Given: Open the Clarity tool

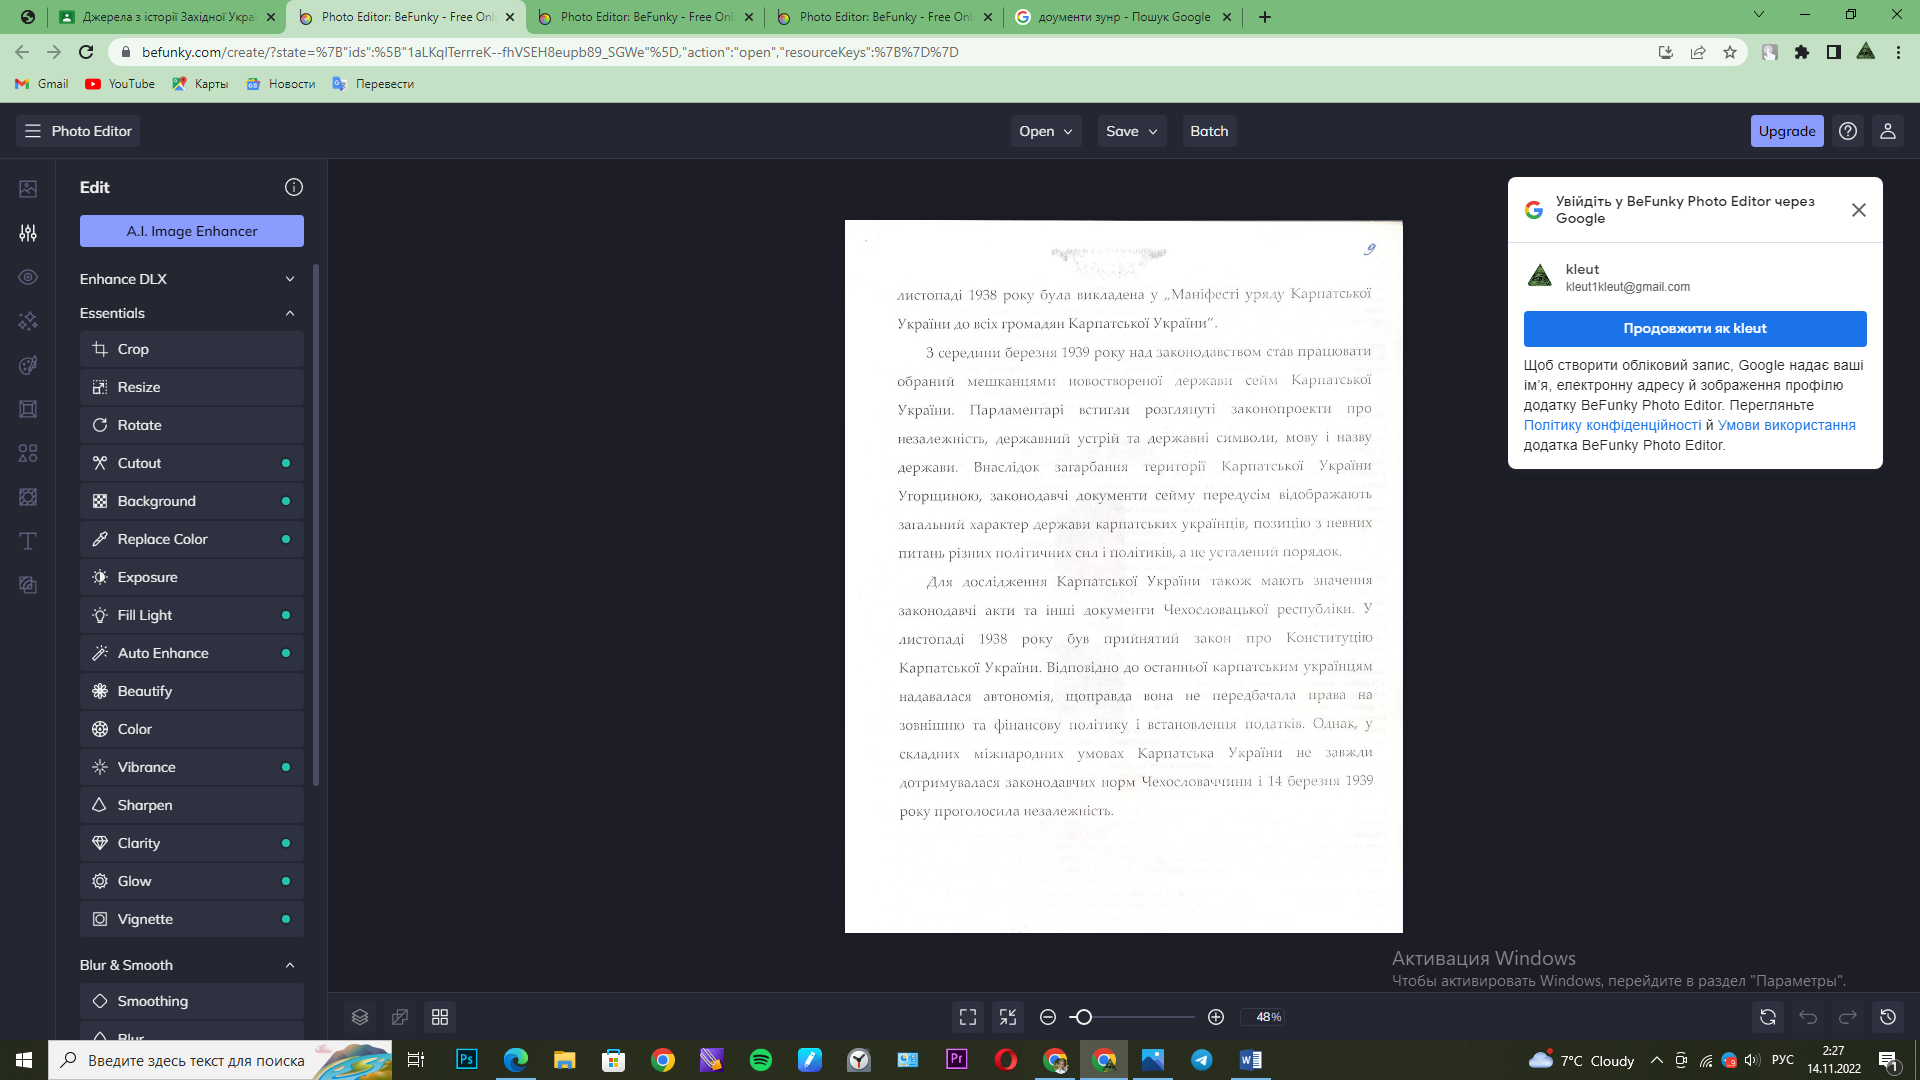Looking at the screenshot, I should coord(192,843).
